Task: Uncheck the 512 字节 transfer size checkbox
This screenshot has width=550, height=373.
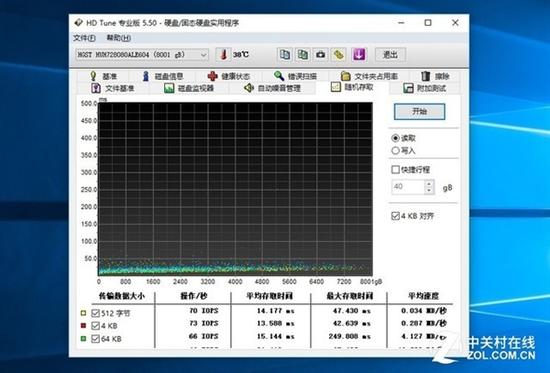Action: pos(95,313)
